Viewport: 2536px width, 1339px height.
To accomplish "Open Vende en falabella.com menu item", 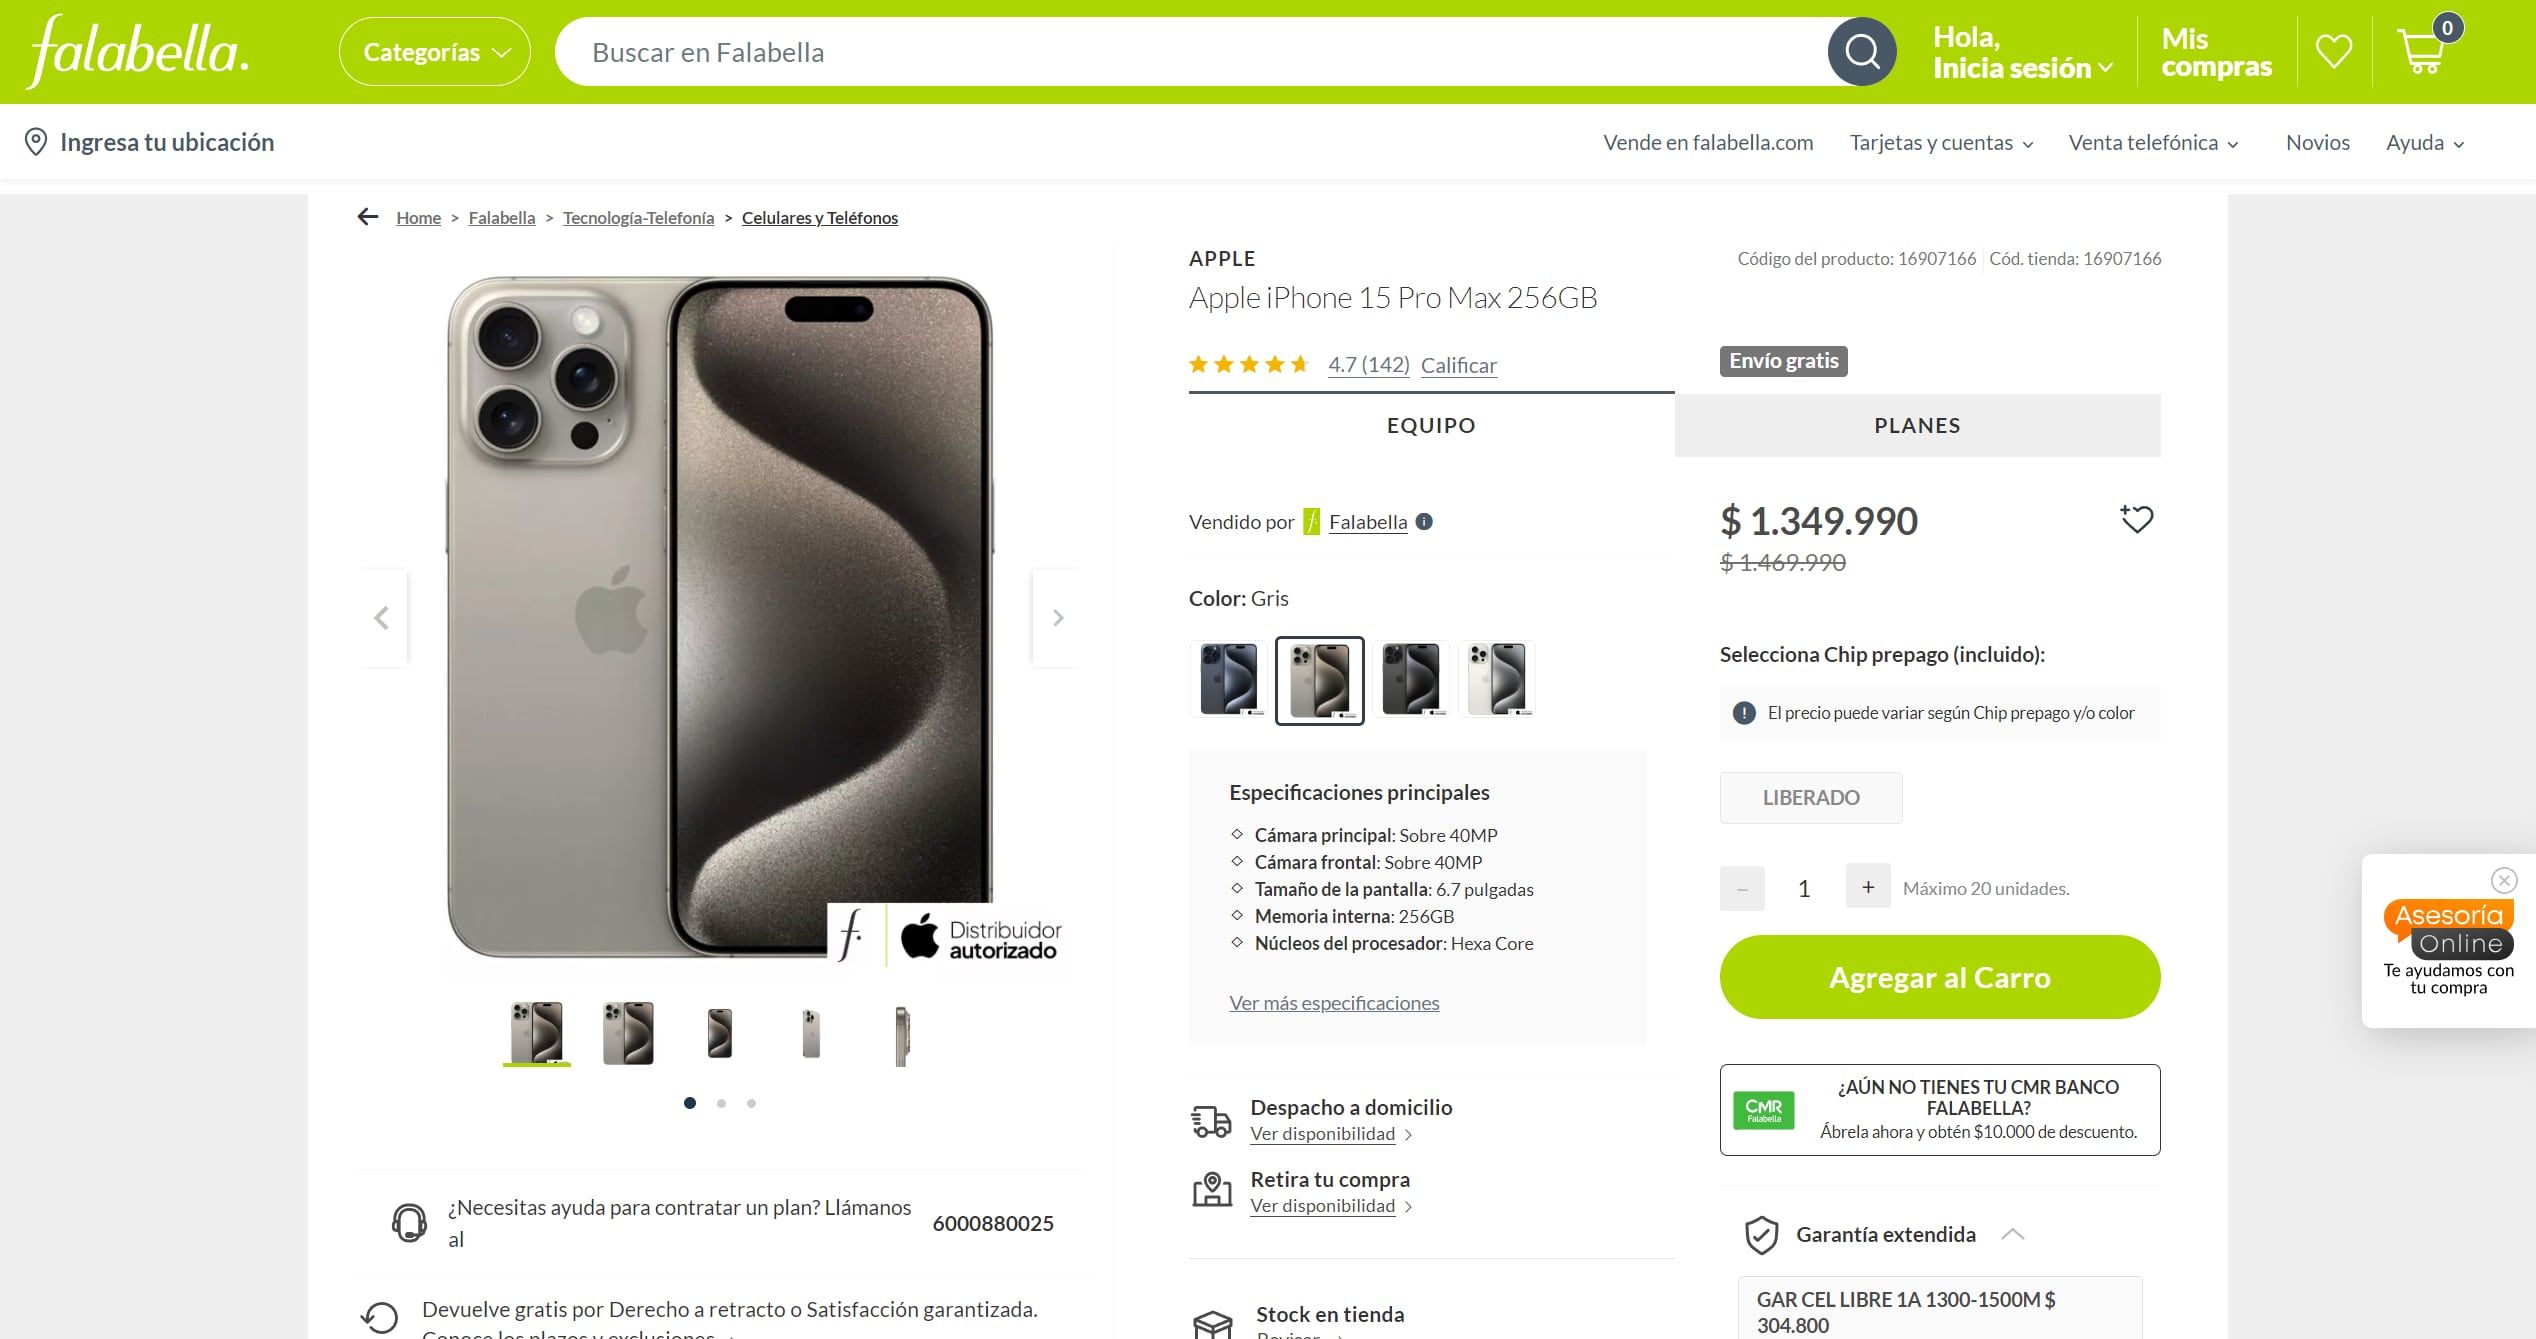I will click(1709, 142).
